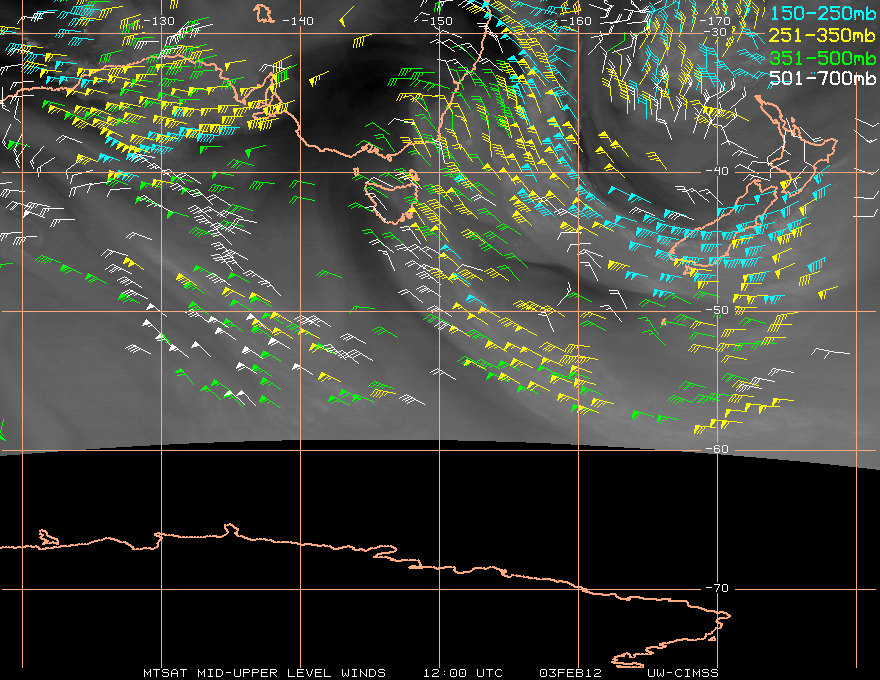Image resolution: width=880 pixels, height=680 pixels.
Task: Click the green 351-500mb legend entry
Action: click(823, 58)
